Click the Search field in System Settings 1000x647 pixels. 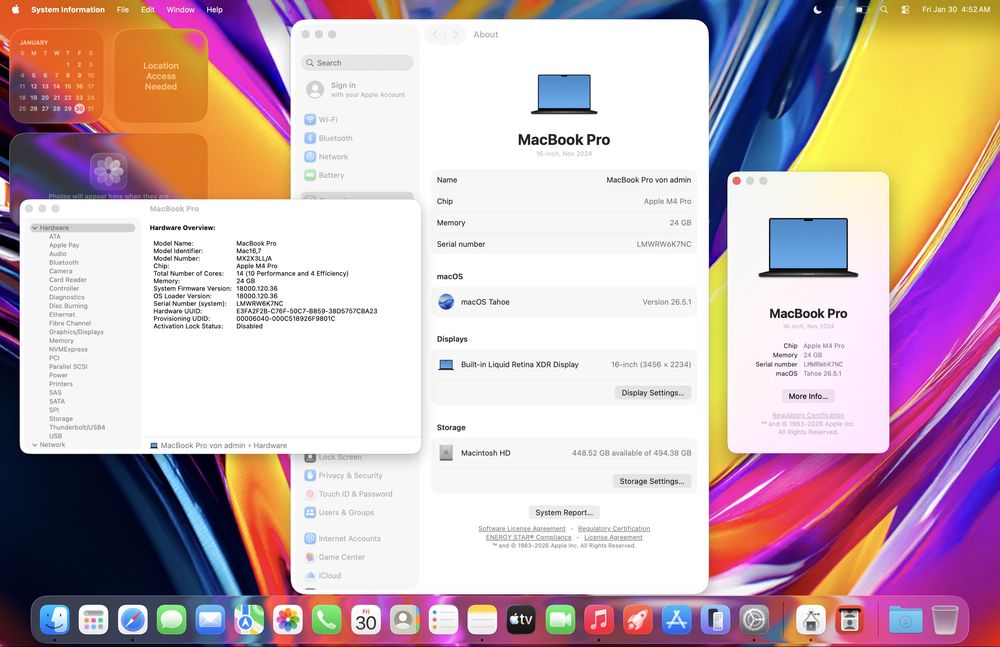357,63
